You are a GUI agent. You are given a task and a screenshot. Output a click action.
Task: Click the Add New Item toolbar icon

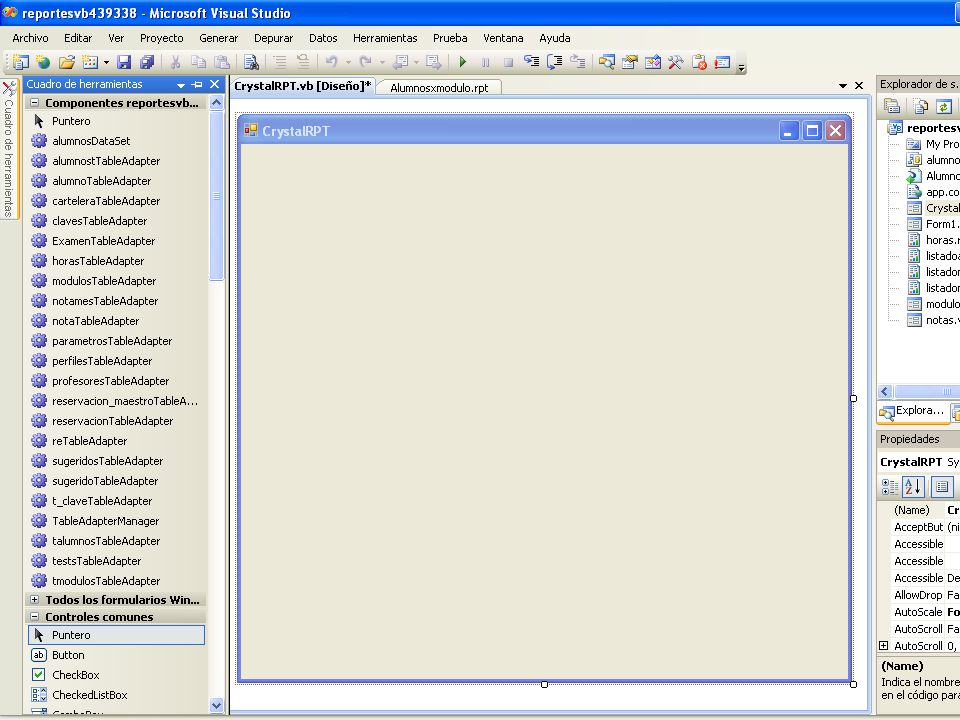click(x=90, y=62)
